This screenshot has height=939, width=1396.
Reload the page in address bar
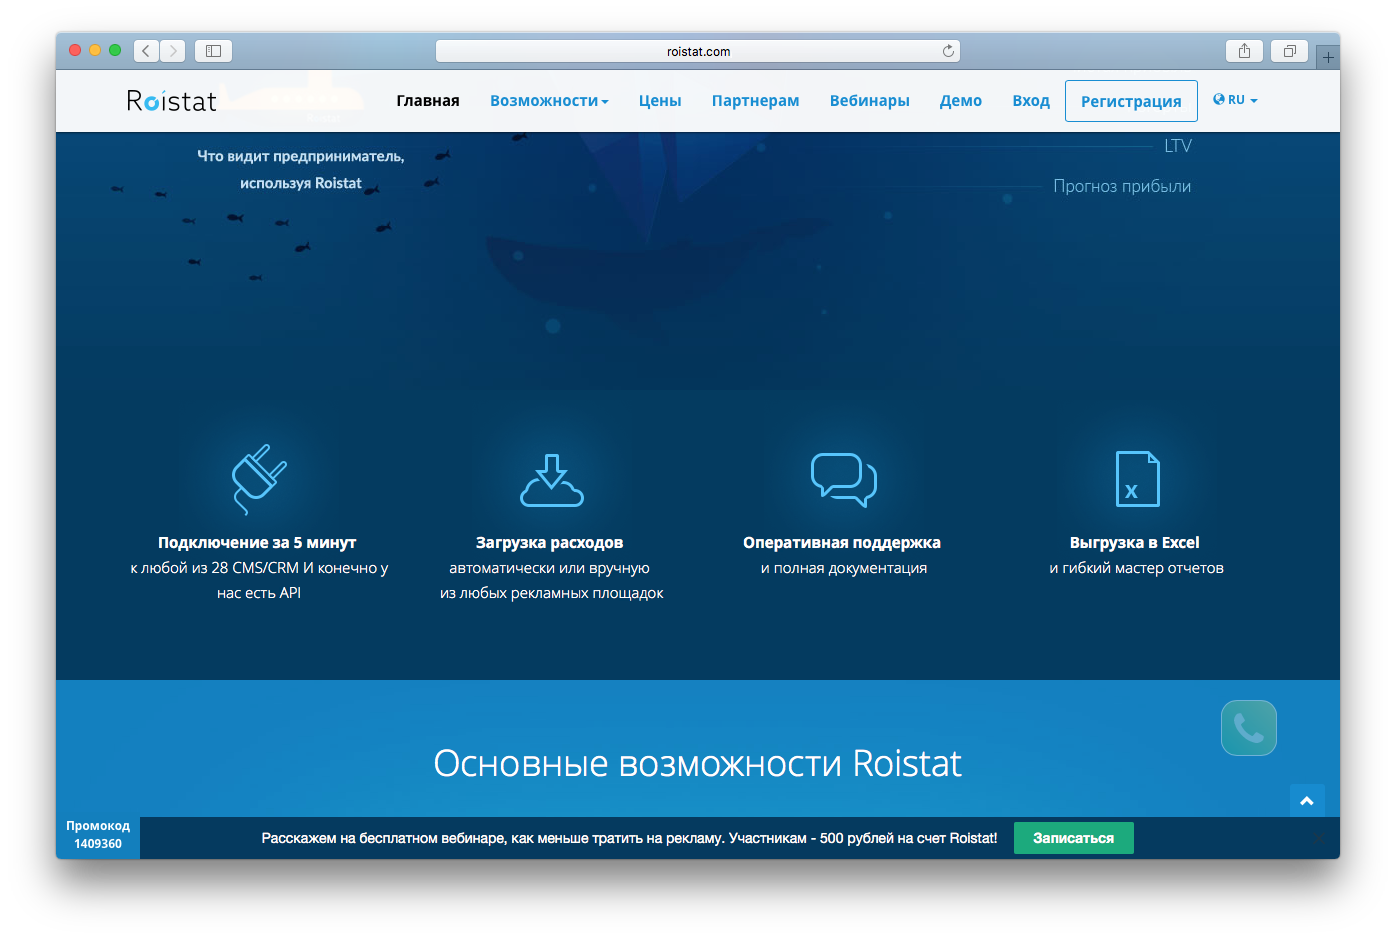click(948, 51)
